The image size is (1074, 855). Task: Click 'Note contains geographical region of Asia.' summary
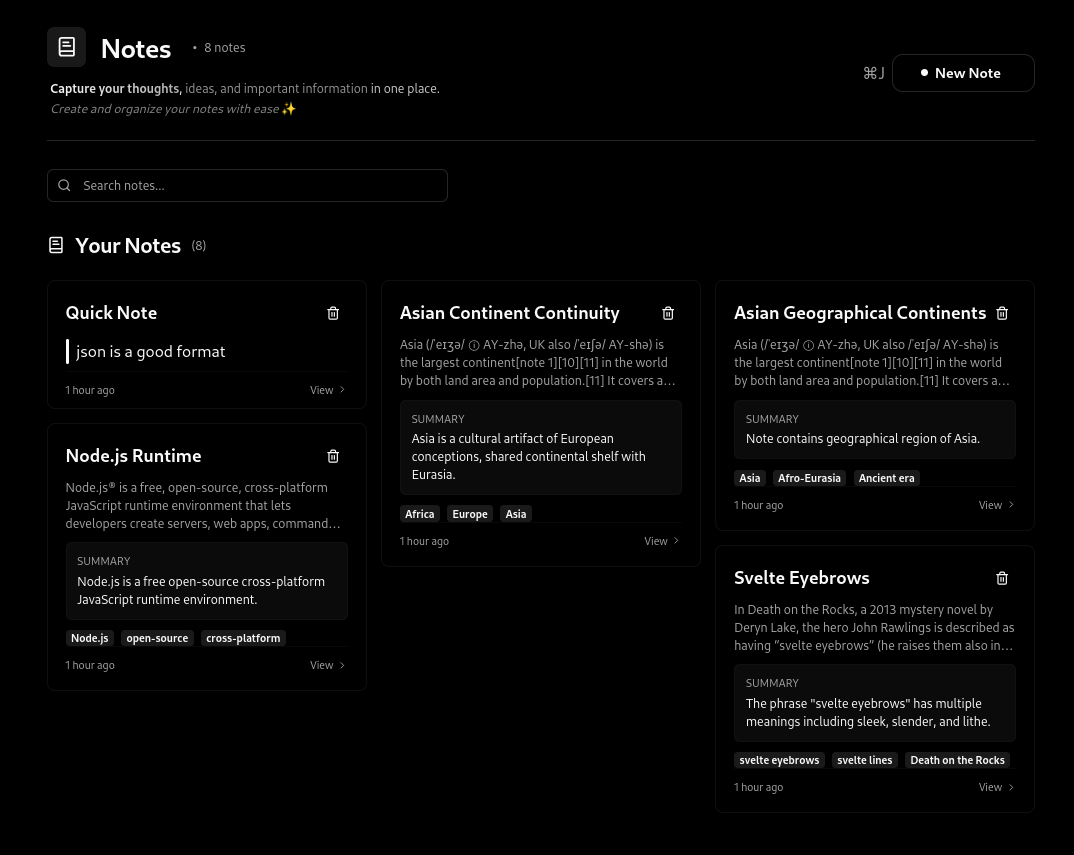[863, 438]
